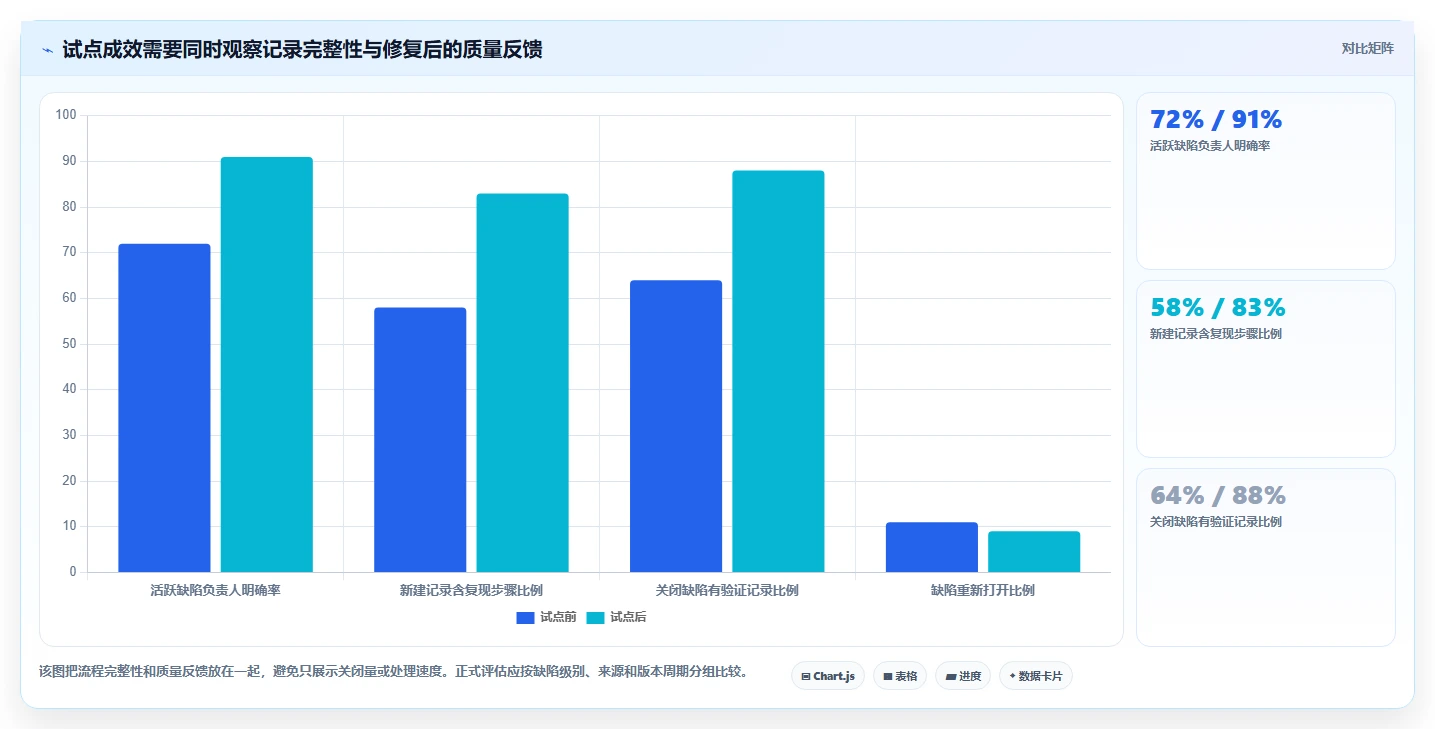Select the 进度 tag
The image size is (1435, 729).
coord(963,676)
